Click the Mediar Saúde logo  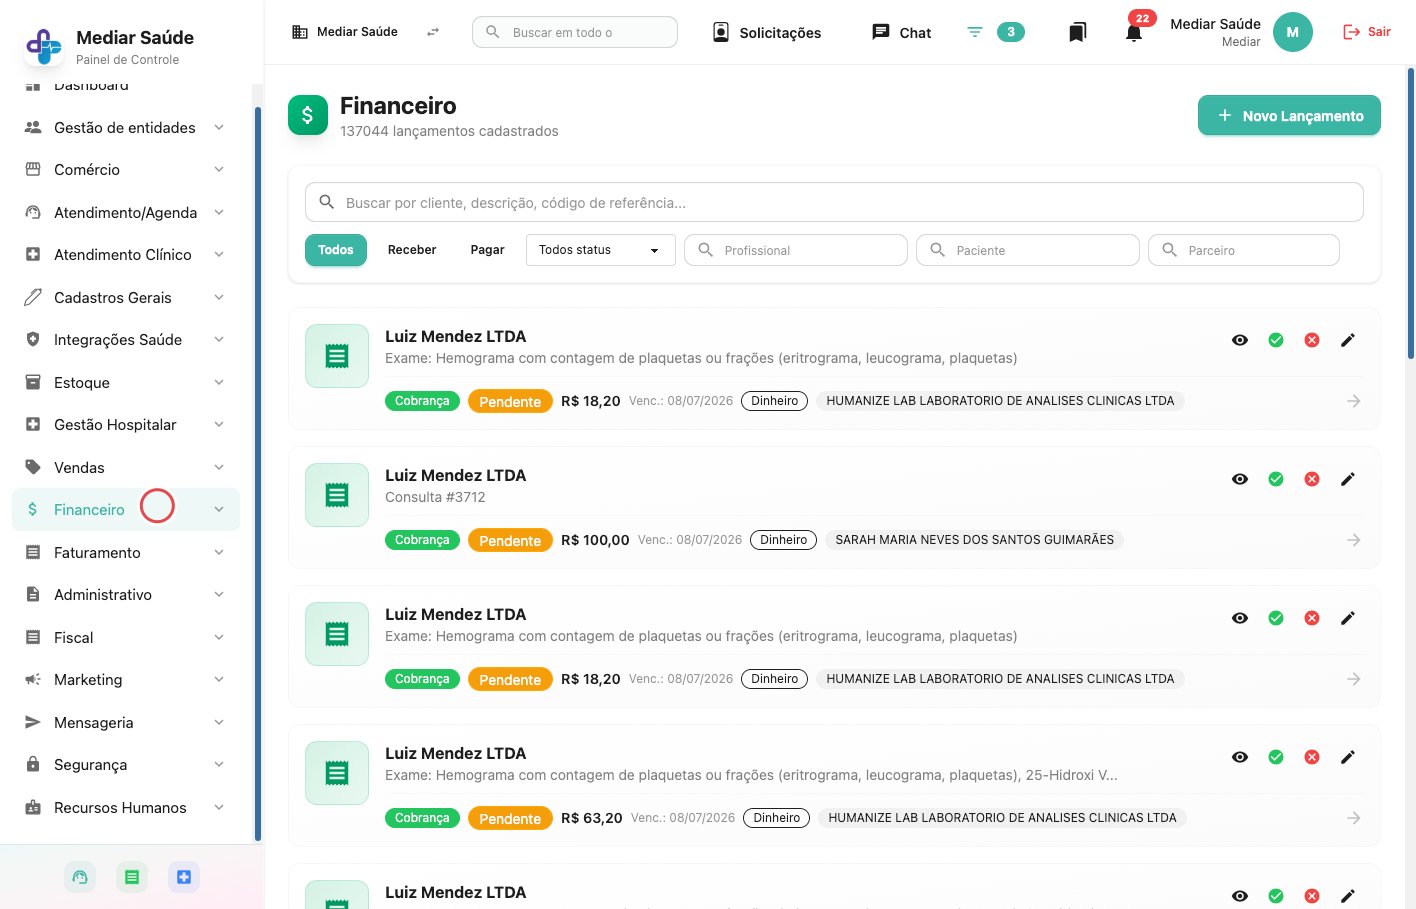pos(44,46)
